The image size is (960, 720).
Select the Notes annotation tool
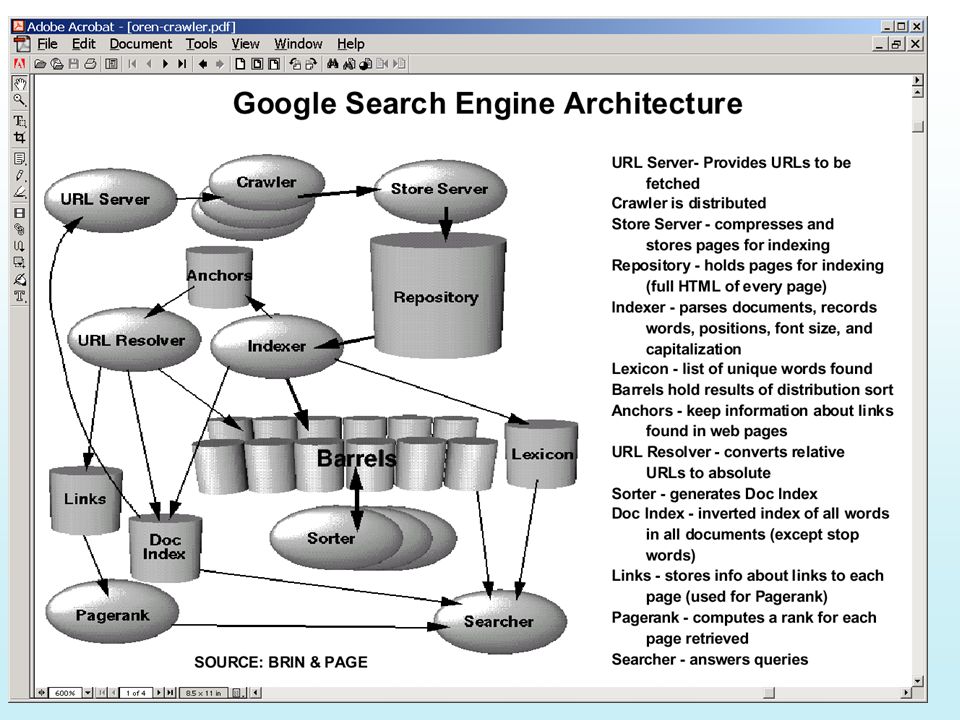point(20,159)
